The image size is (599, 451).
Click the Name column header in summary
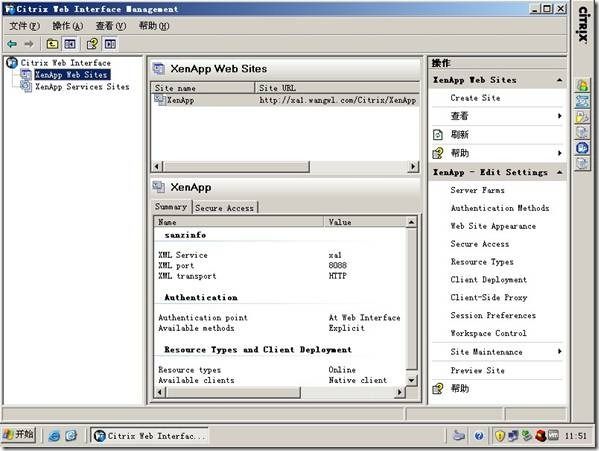point(239,222)
